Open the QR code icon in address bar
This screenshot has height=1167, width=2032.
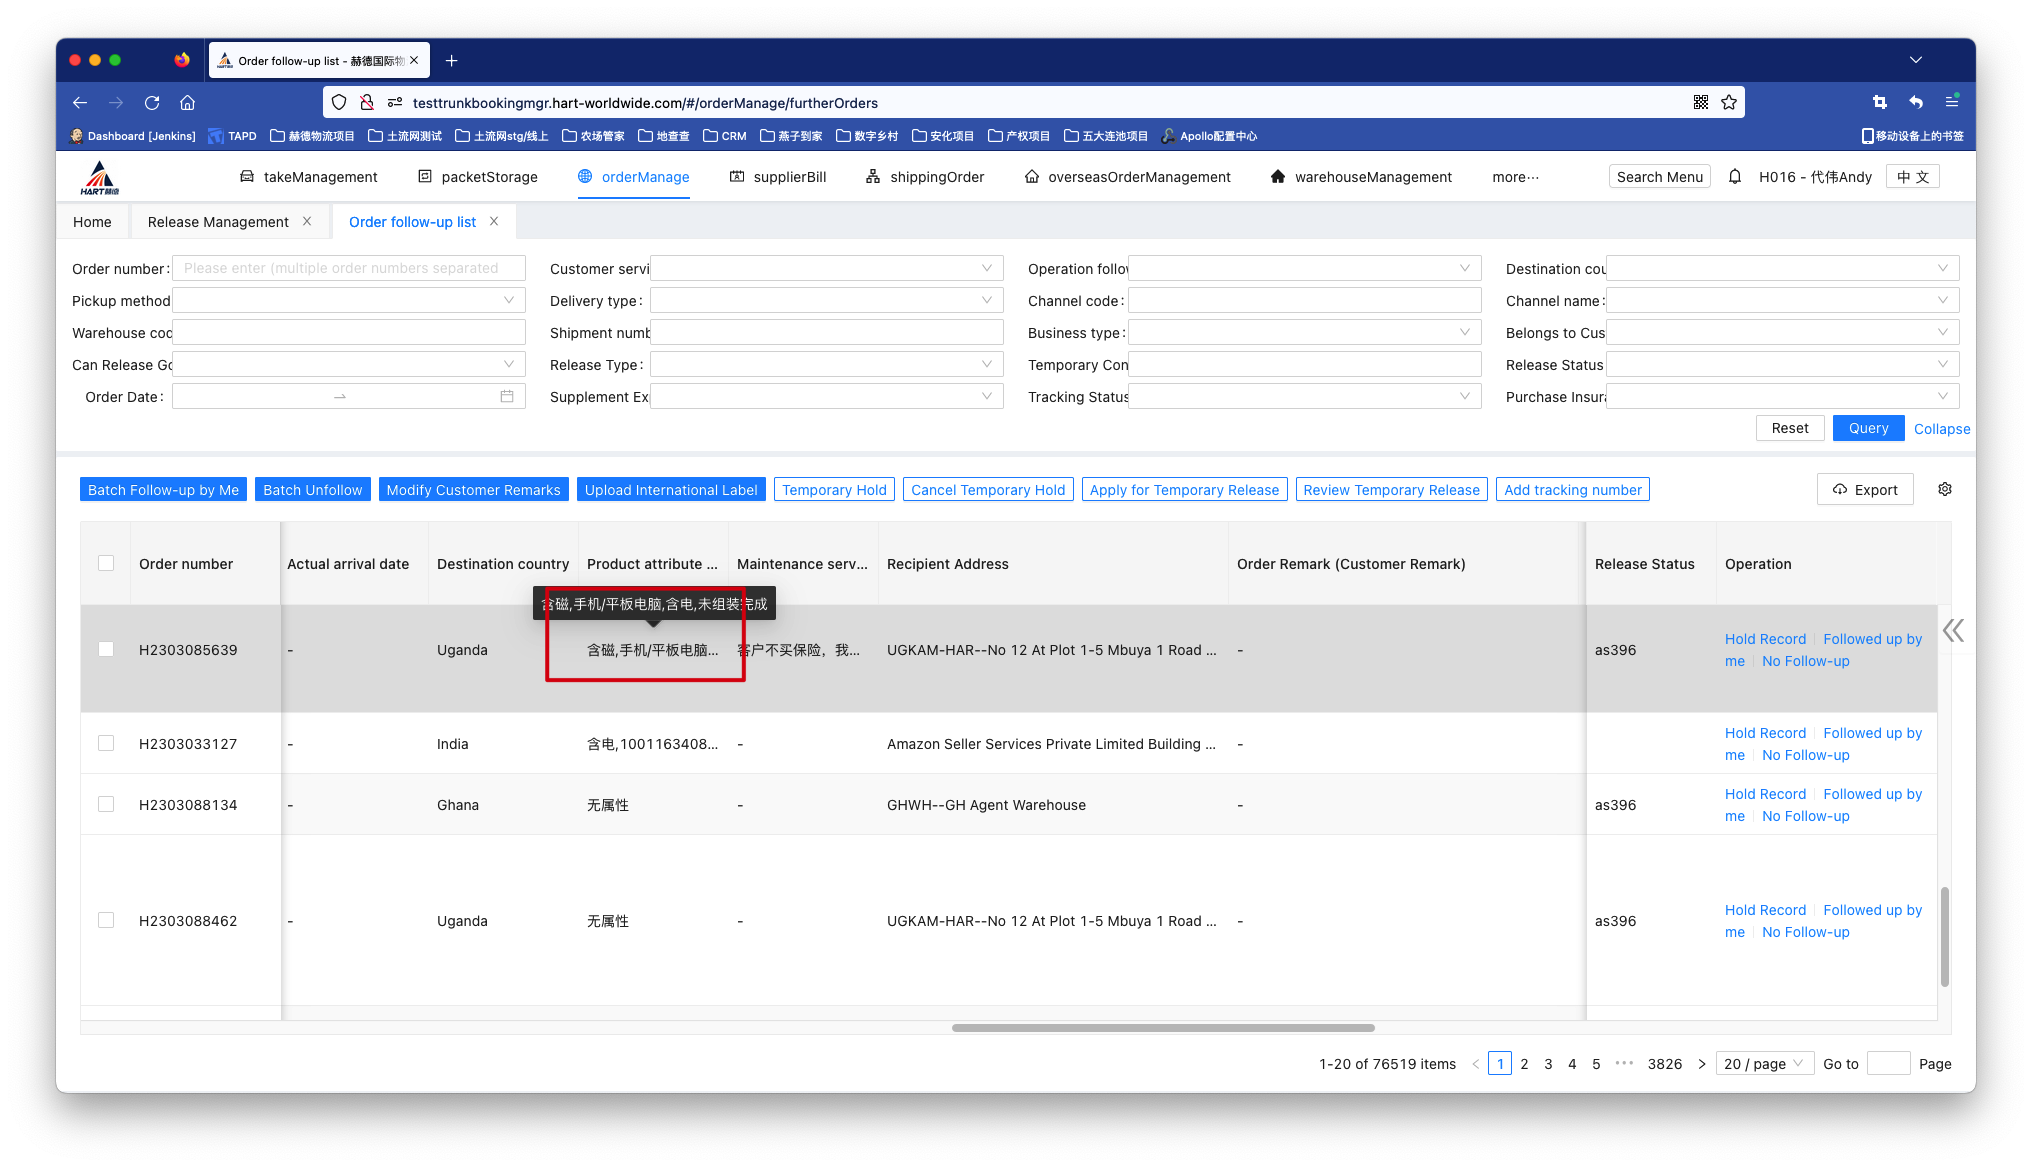(x=1701, y=102)
